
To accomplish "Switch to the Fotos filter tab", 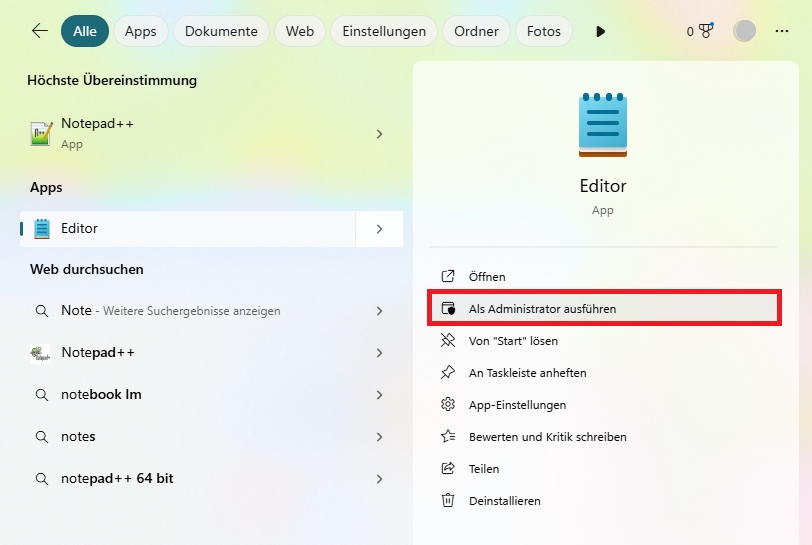I will 544,31.
